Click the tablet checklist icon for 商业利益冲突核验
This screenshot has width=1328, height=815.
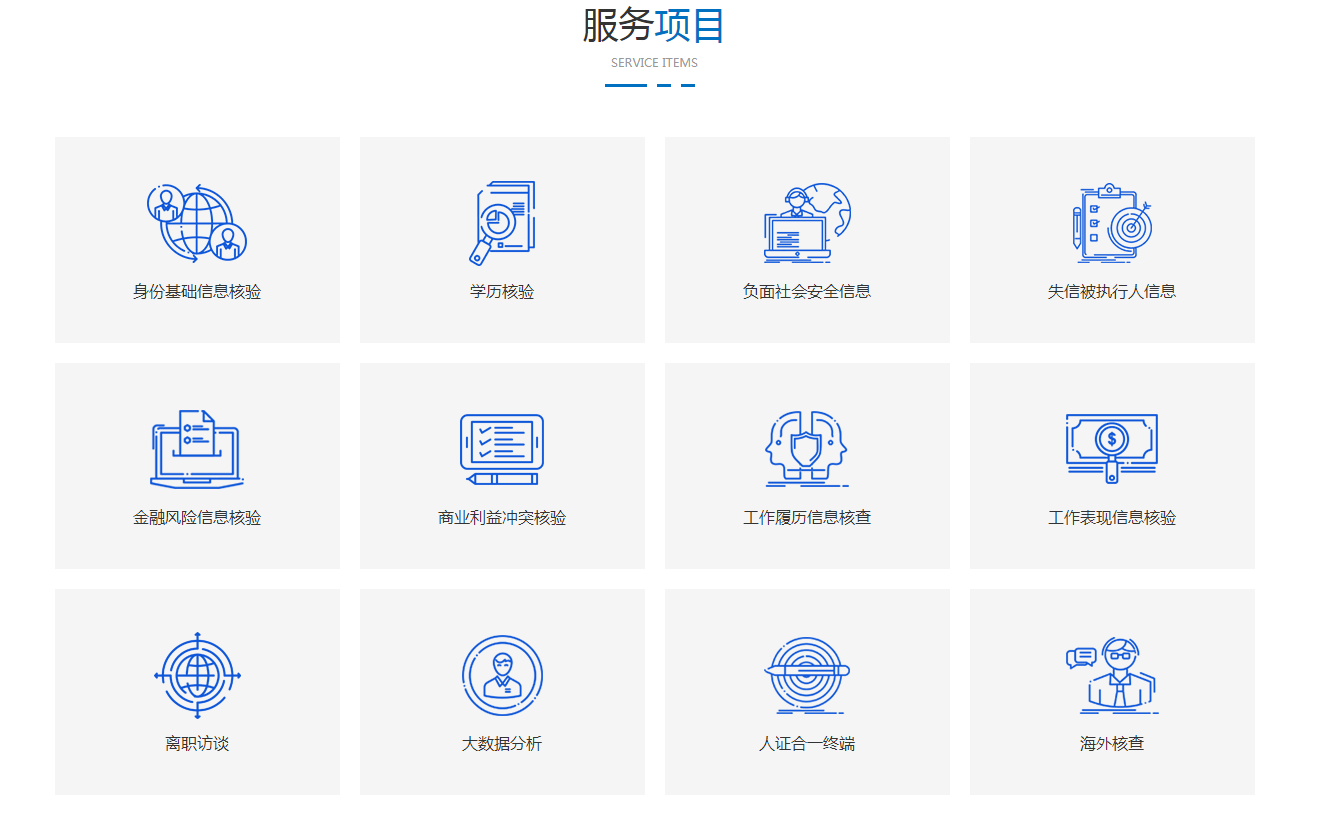pyautogui.click(x=502, y=449)
